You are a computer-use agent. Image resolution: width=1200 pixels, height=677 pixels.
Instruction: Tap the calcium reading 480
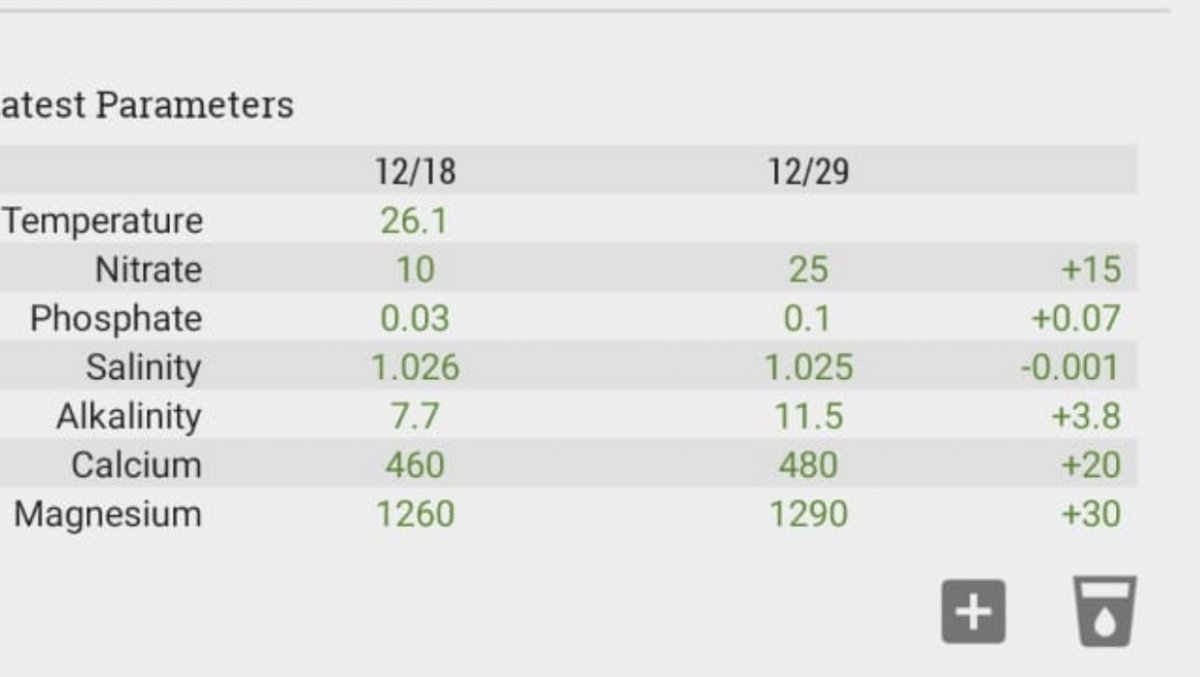(808, 465)
